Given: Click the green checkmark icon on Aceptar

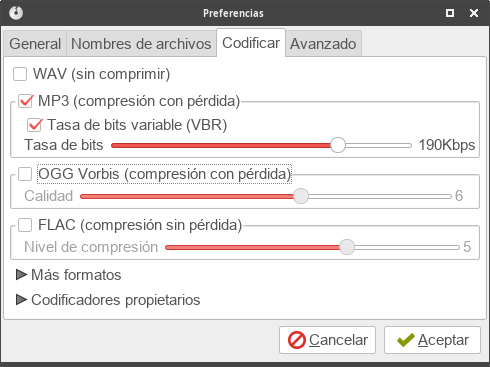Looking at the screenshot, I should 406,340.
